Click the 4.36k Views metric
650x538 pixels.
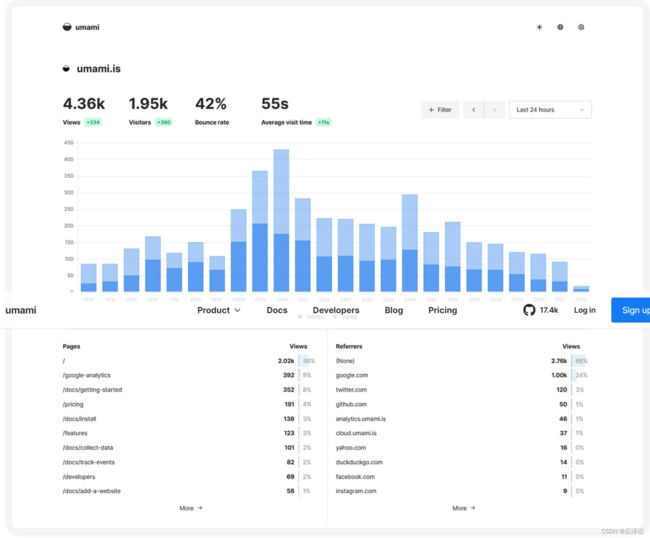(84, 111)
